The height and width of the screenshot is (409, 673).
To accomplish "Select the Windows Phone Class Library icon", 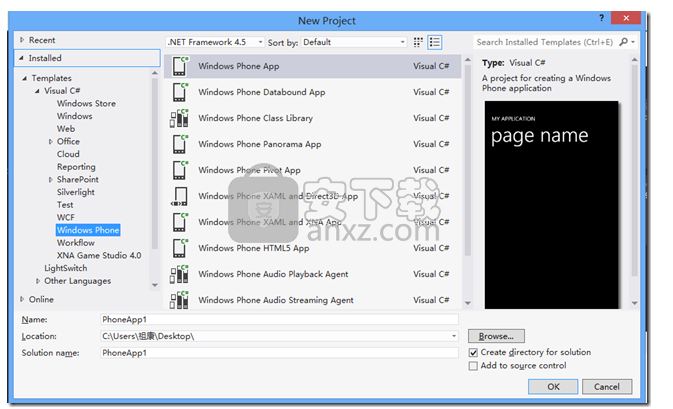I will point(179,118).
